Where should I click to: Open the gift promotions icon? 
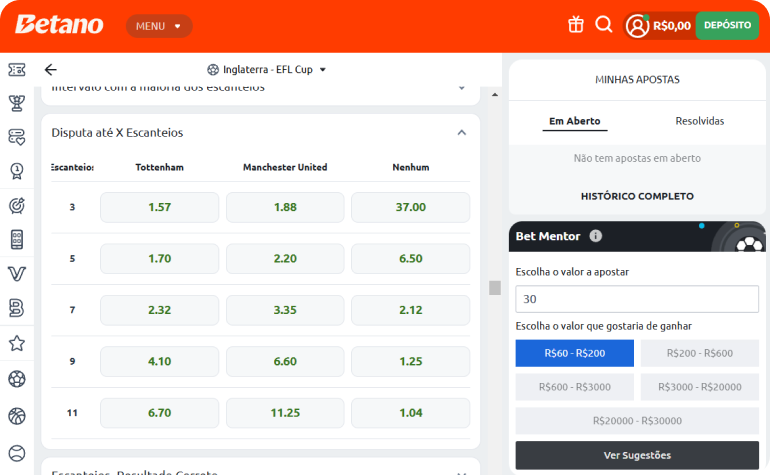(x=576, y=25)
